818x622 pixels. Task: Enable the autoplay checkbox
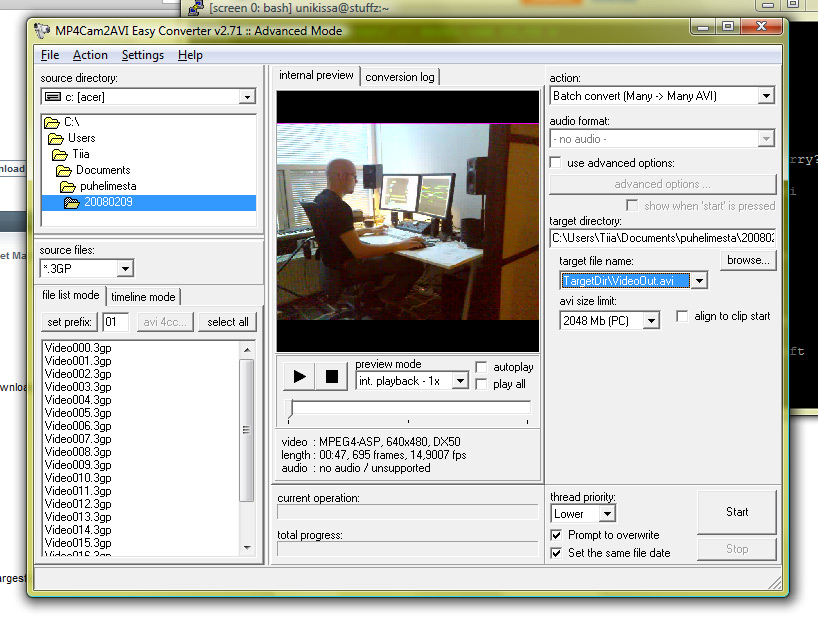coord(482,367)
